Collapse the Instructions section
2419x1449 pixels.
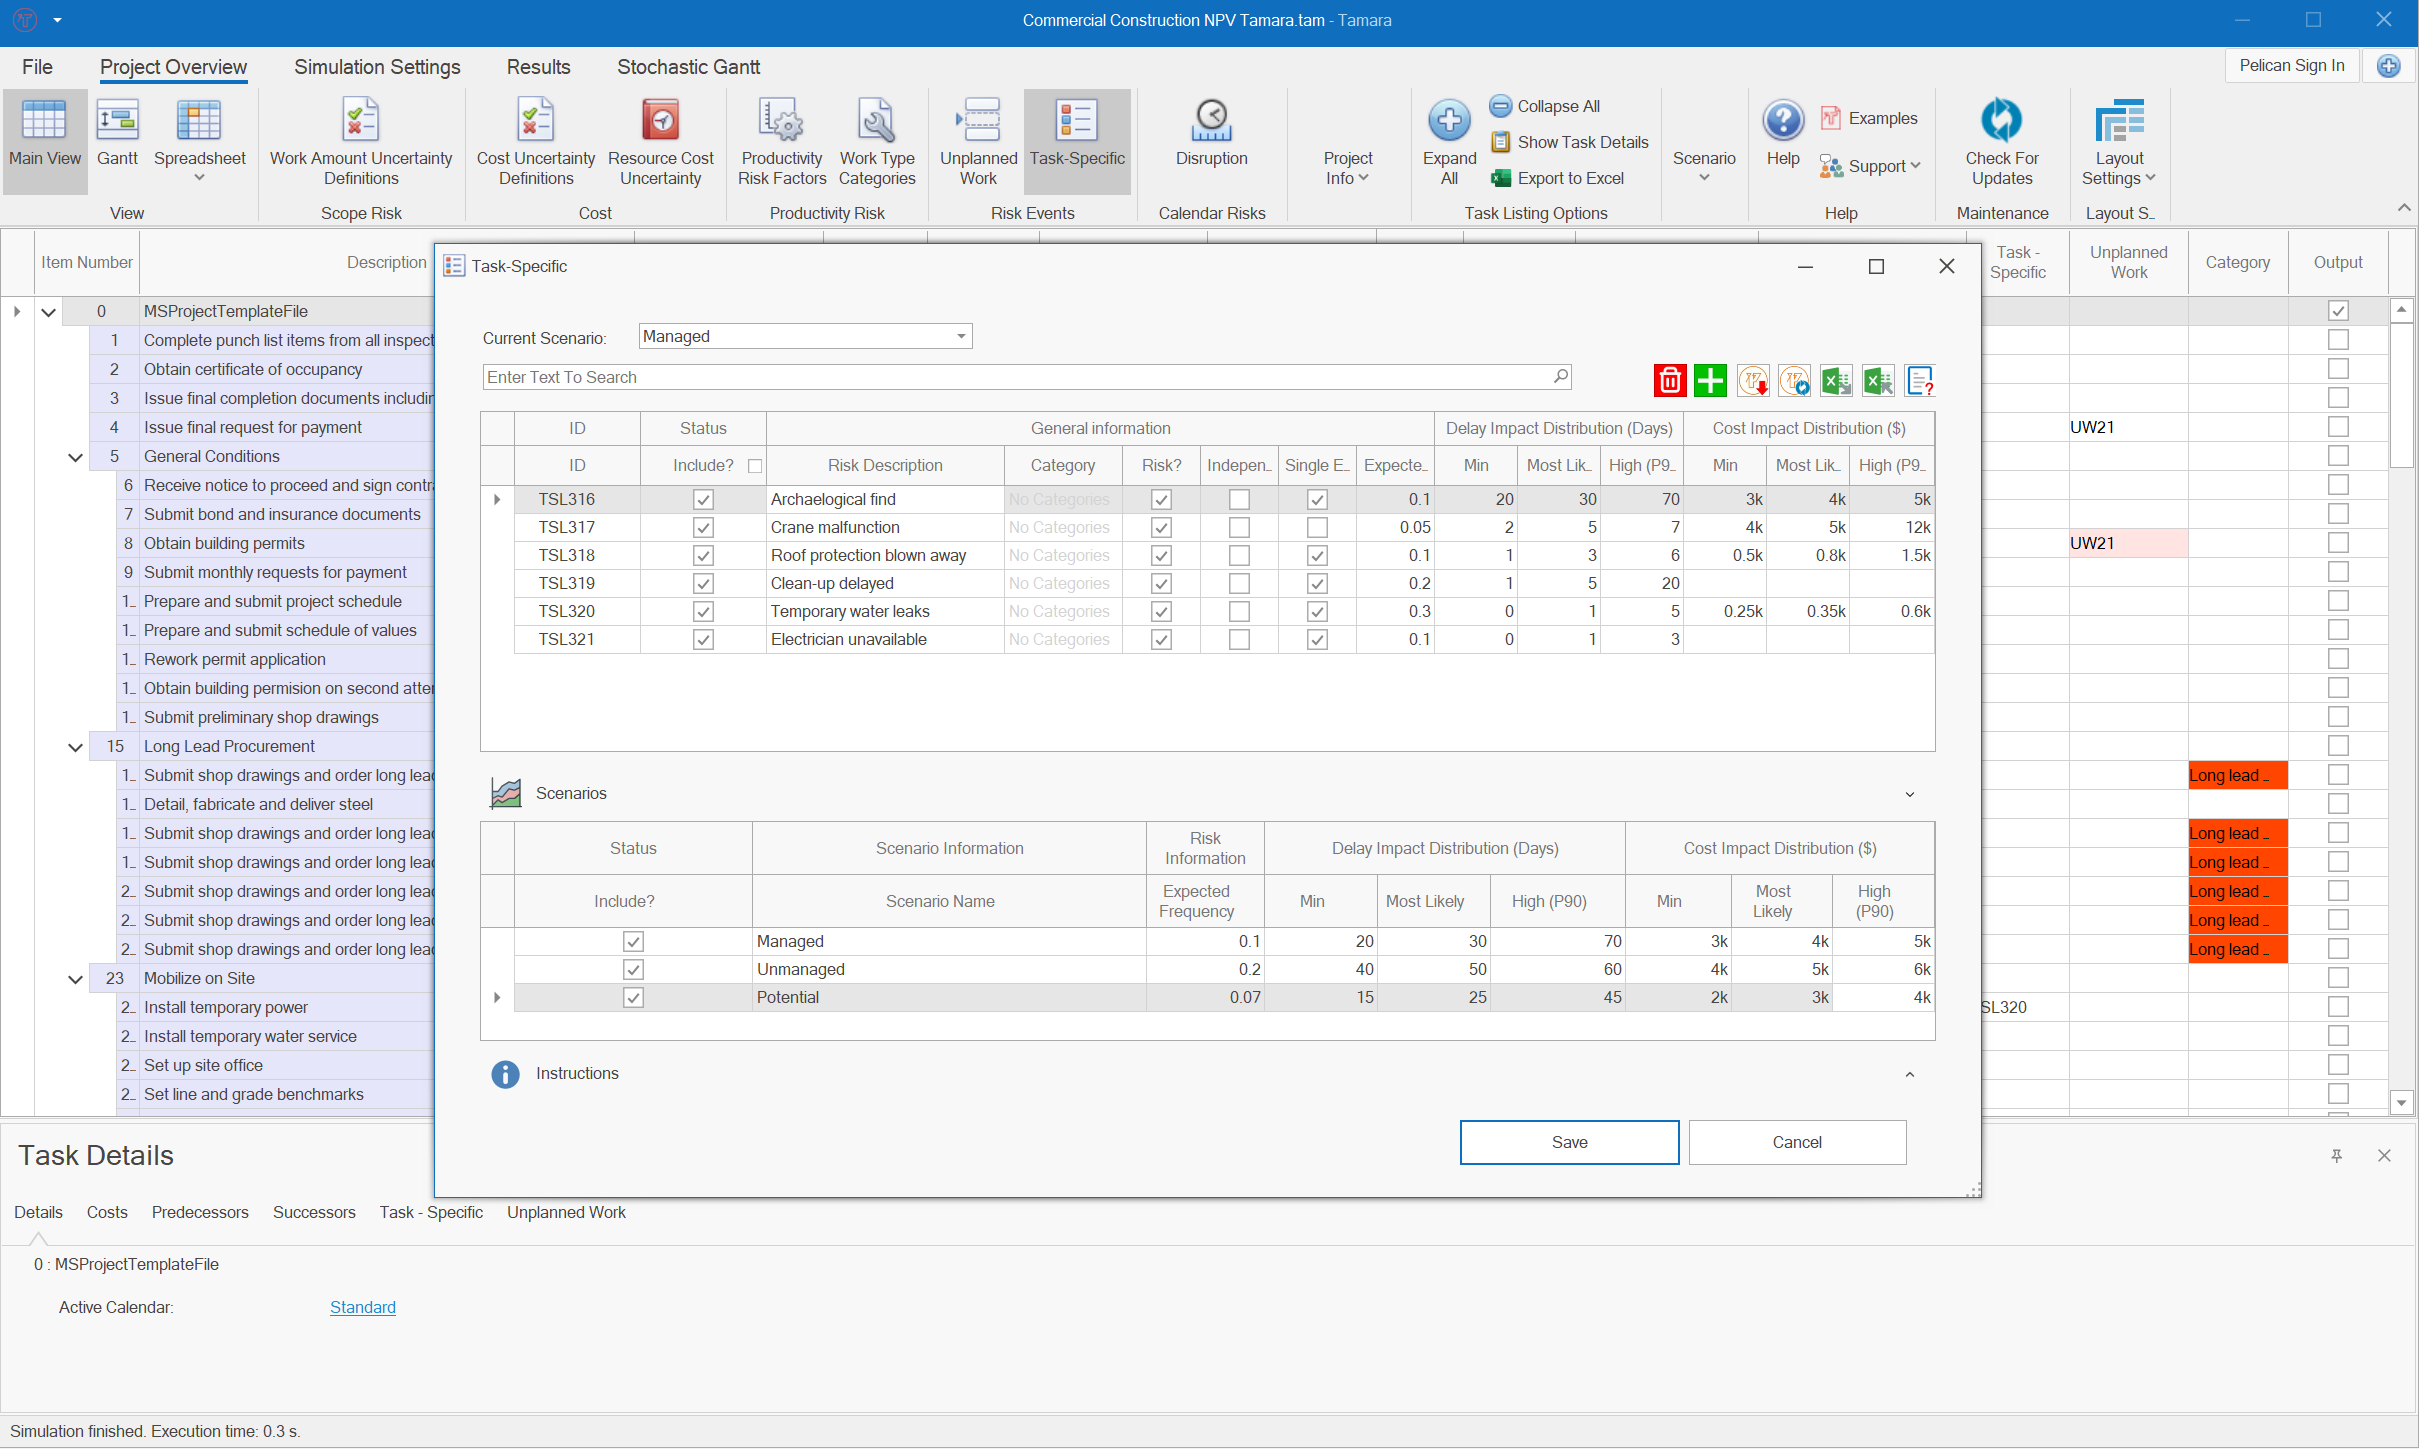tap(1909, 1073)
